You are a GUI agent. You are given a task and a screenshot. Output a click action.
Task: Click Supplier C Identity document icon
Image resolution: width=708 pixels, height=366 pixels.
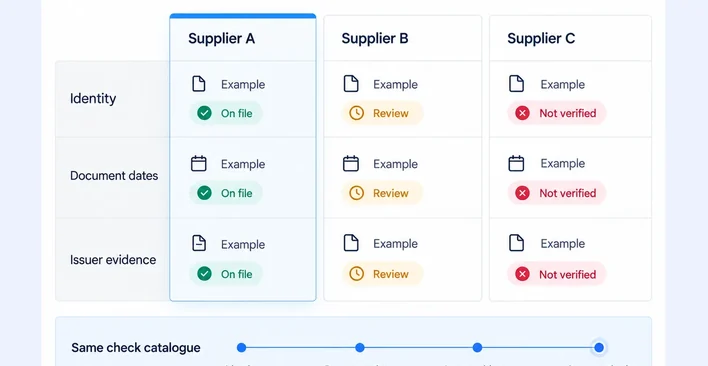coord(517,84)
